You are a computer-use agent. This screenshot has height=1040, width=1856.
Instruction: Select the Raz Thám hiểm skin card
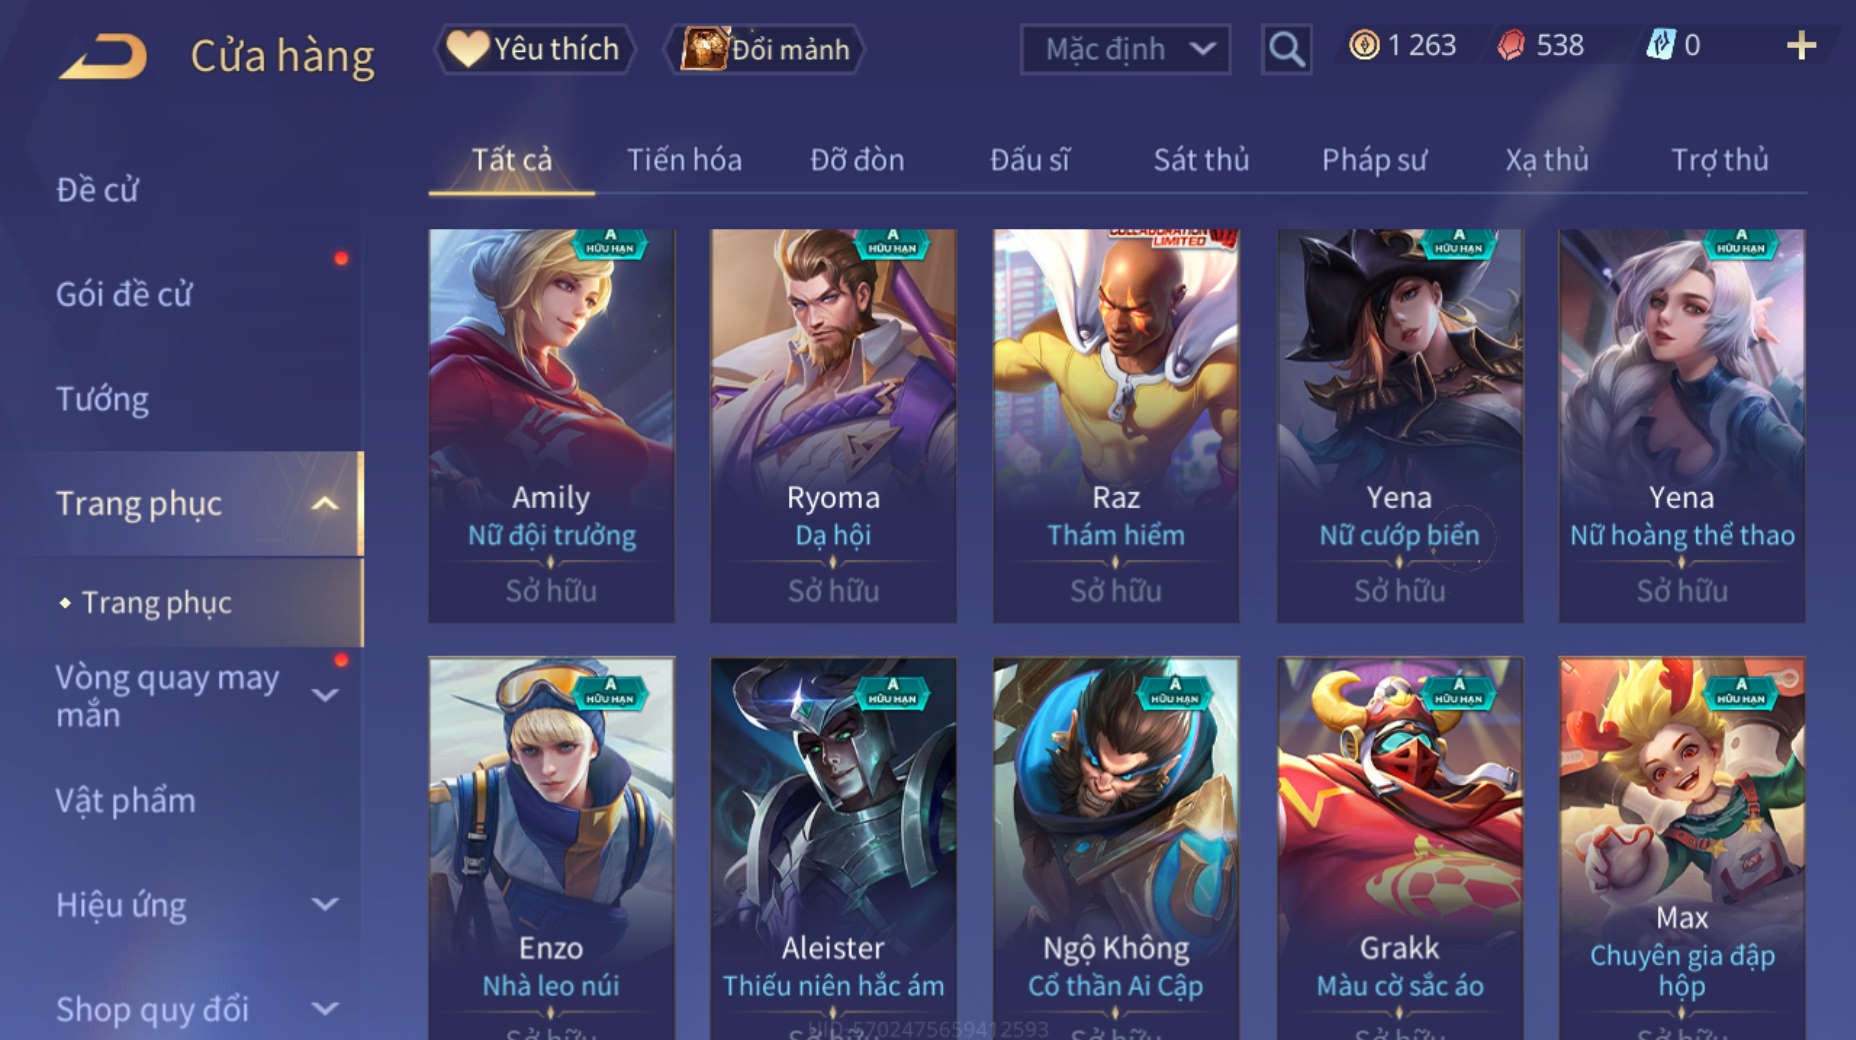[1116, 426]
